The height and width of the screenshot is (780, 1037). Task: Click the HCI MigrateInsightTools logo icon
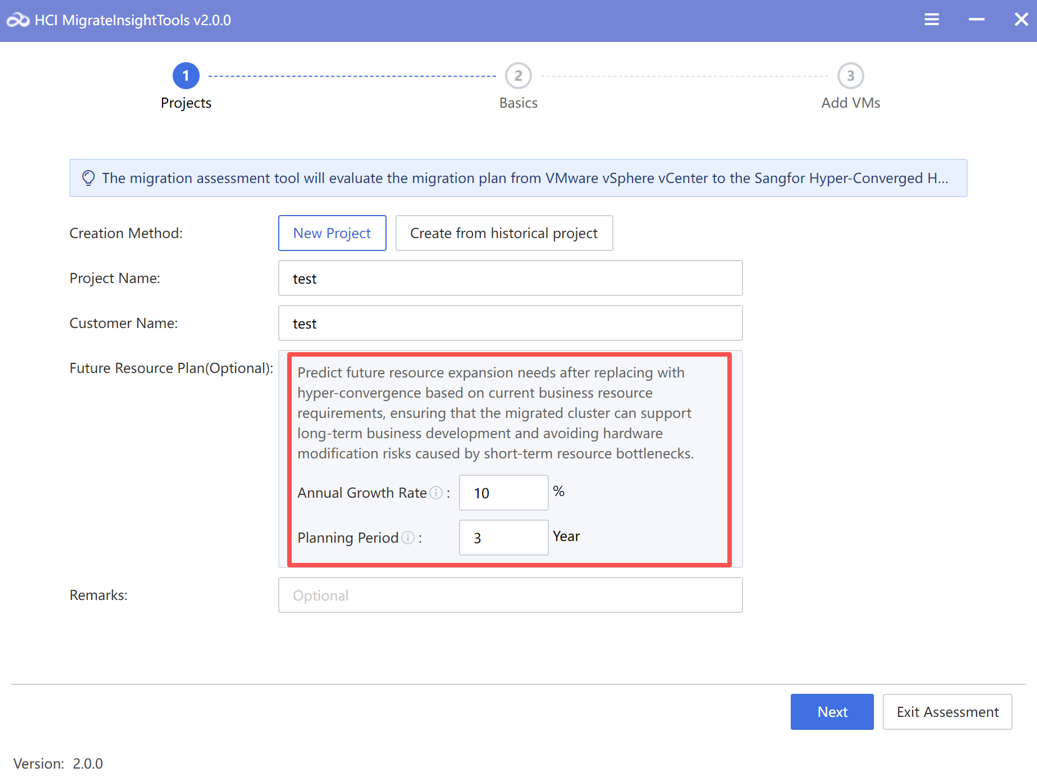(x=18, y=21)
